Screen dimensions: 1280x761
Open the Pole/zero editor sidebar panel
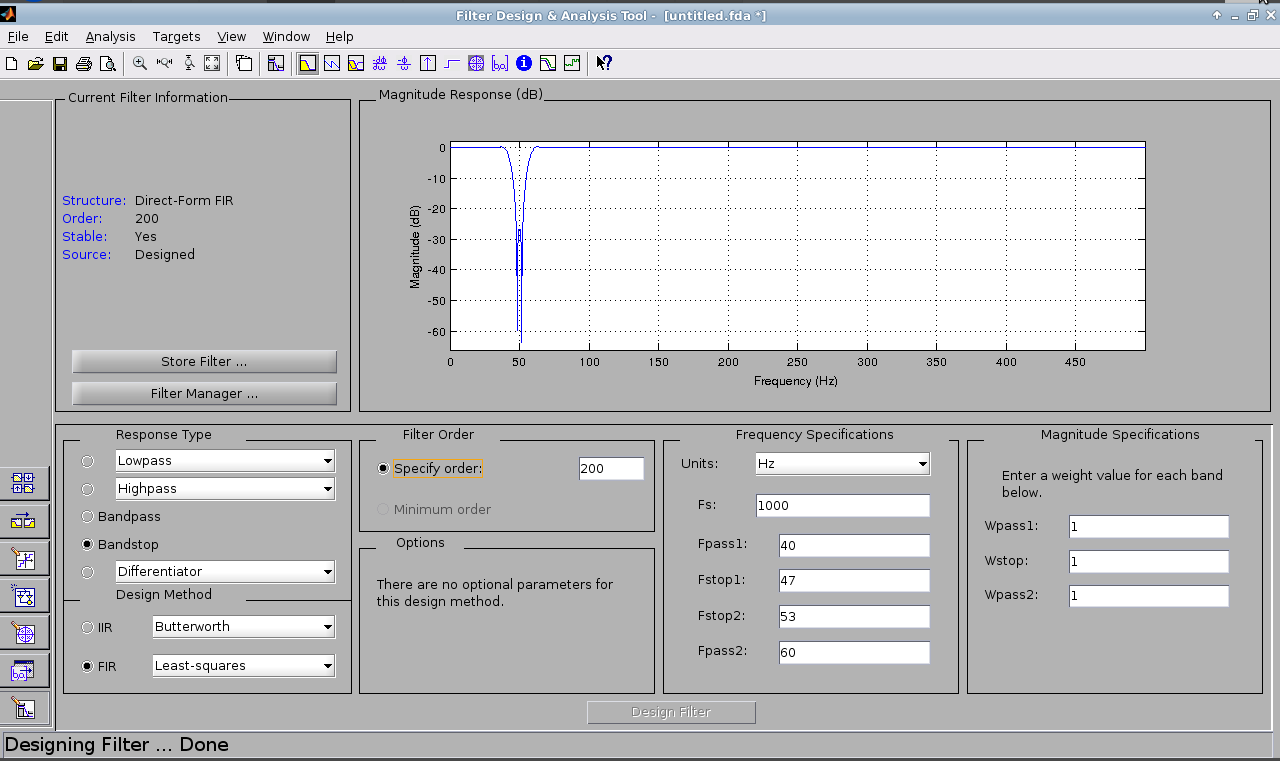pyautogui.click(x=24, y=633)
